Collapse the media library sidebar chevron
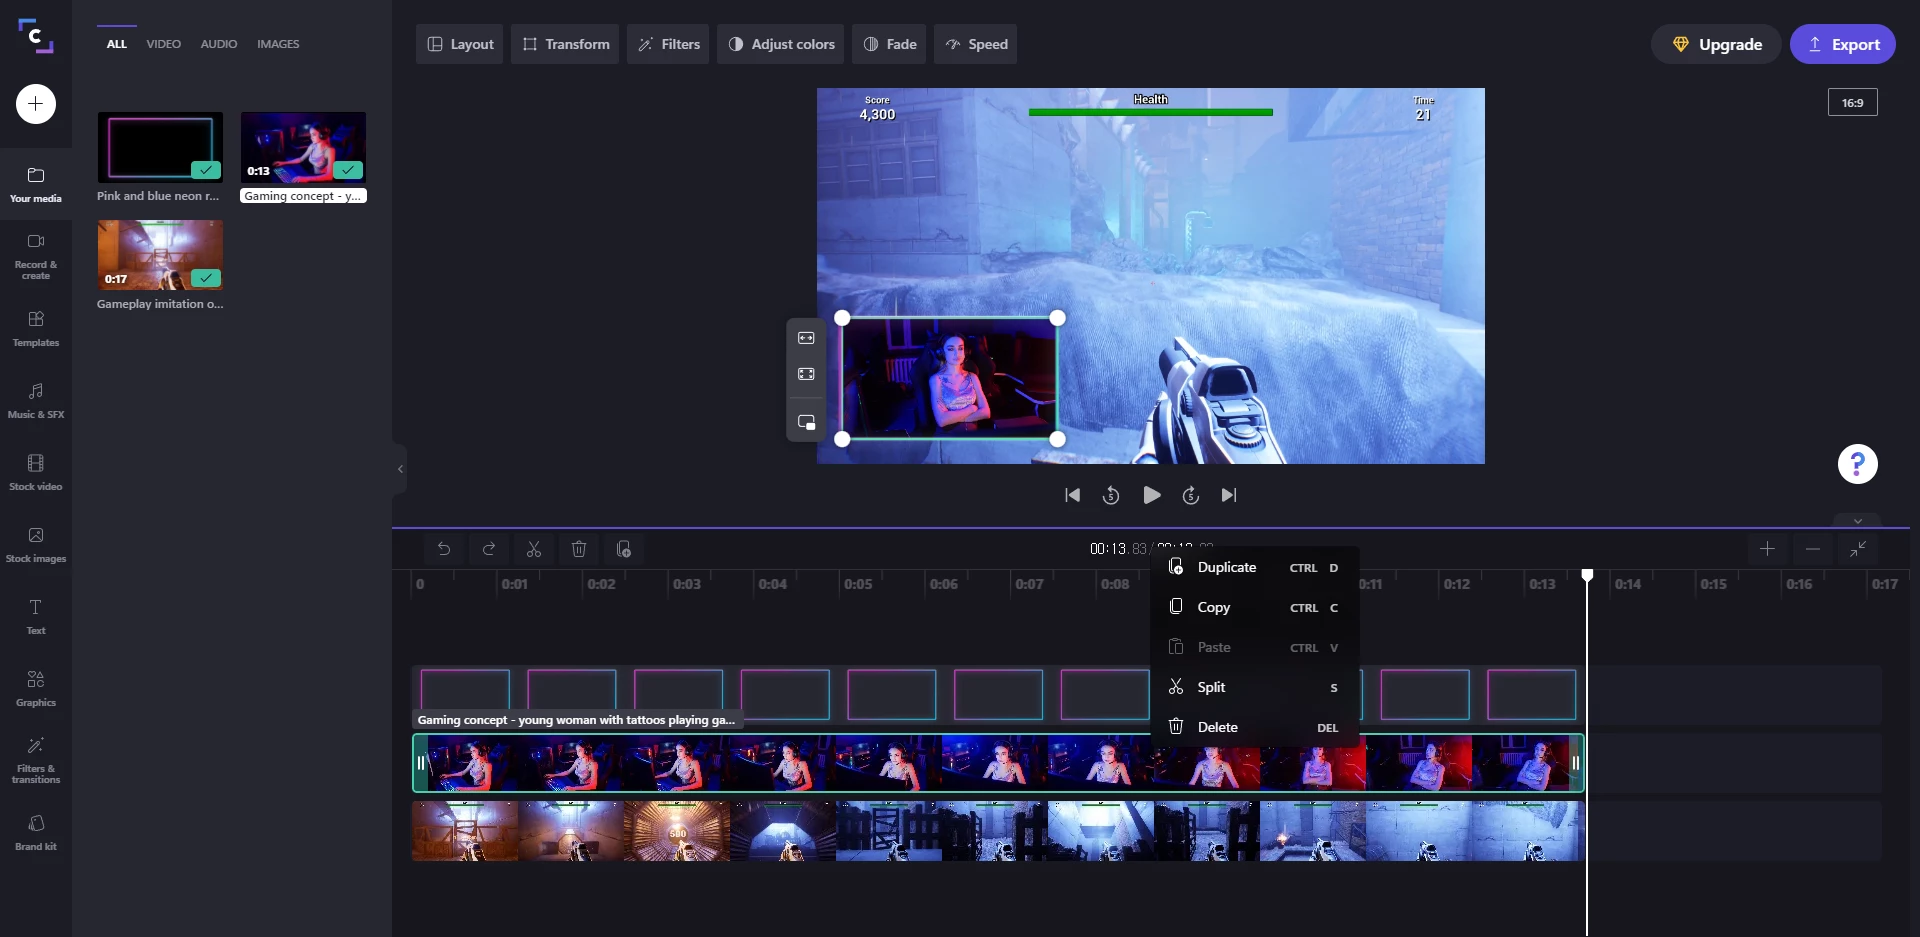The image size is (1920, 937). [x=400, y=468]
